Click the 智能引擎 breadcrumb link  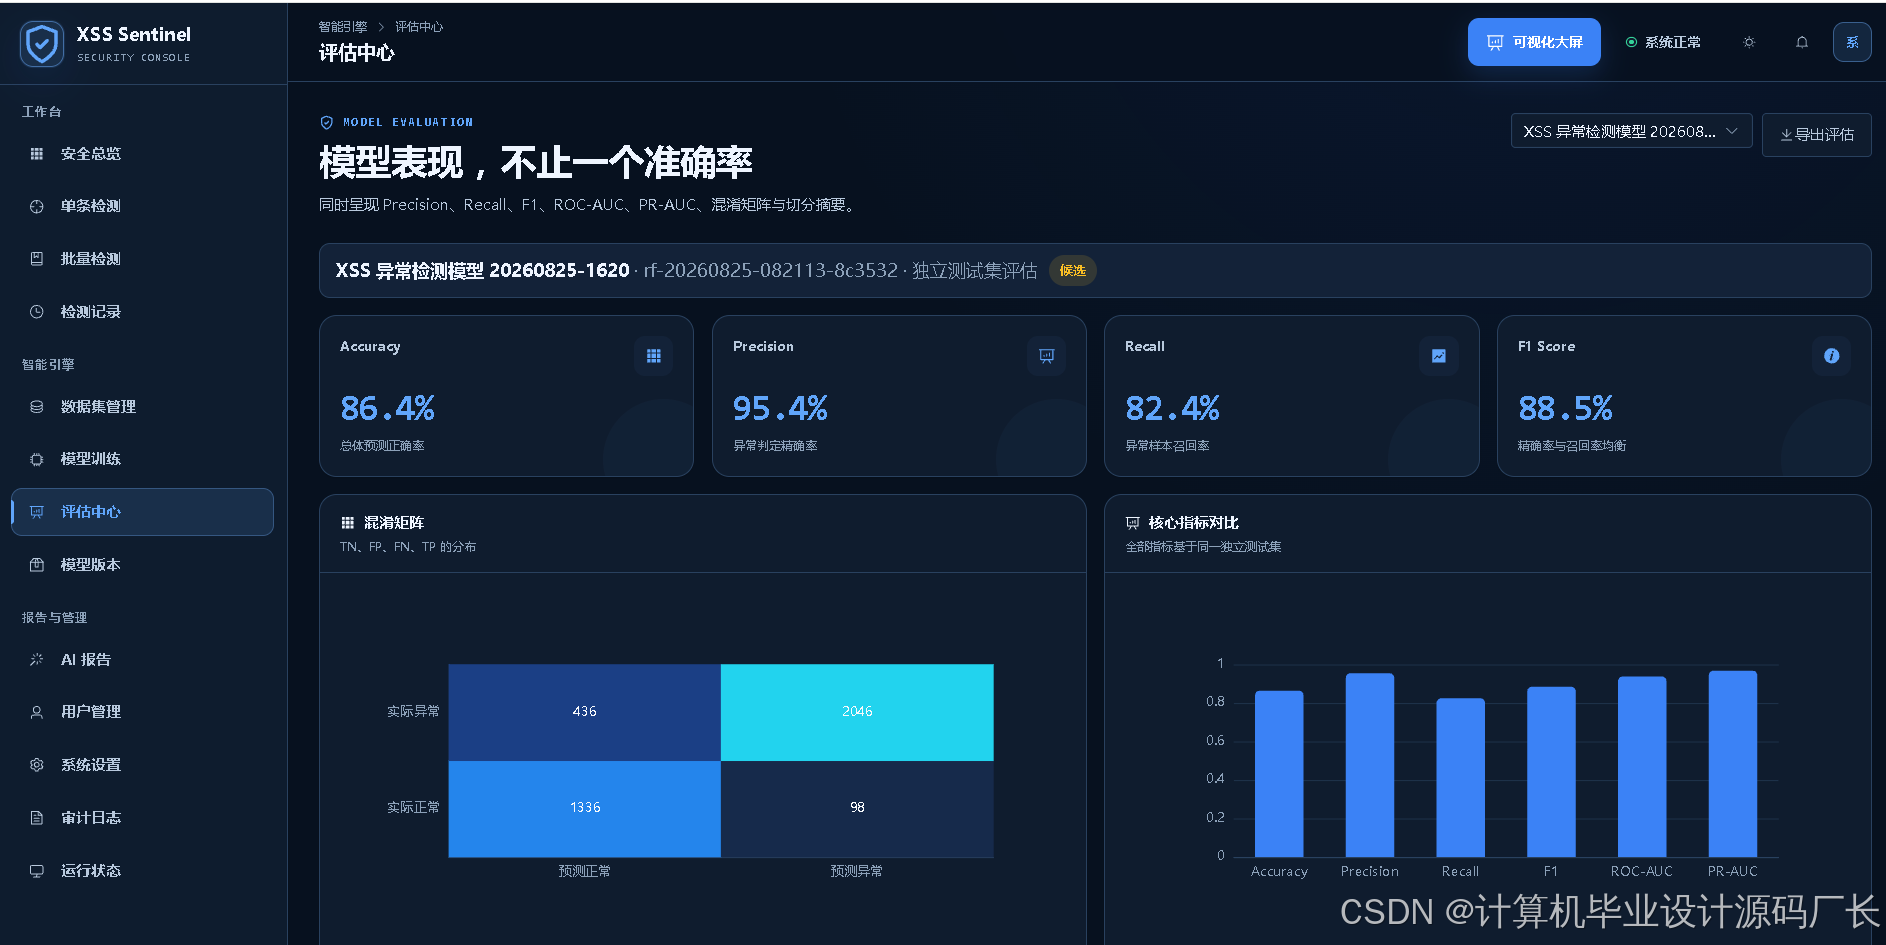tap(343, 27)
